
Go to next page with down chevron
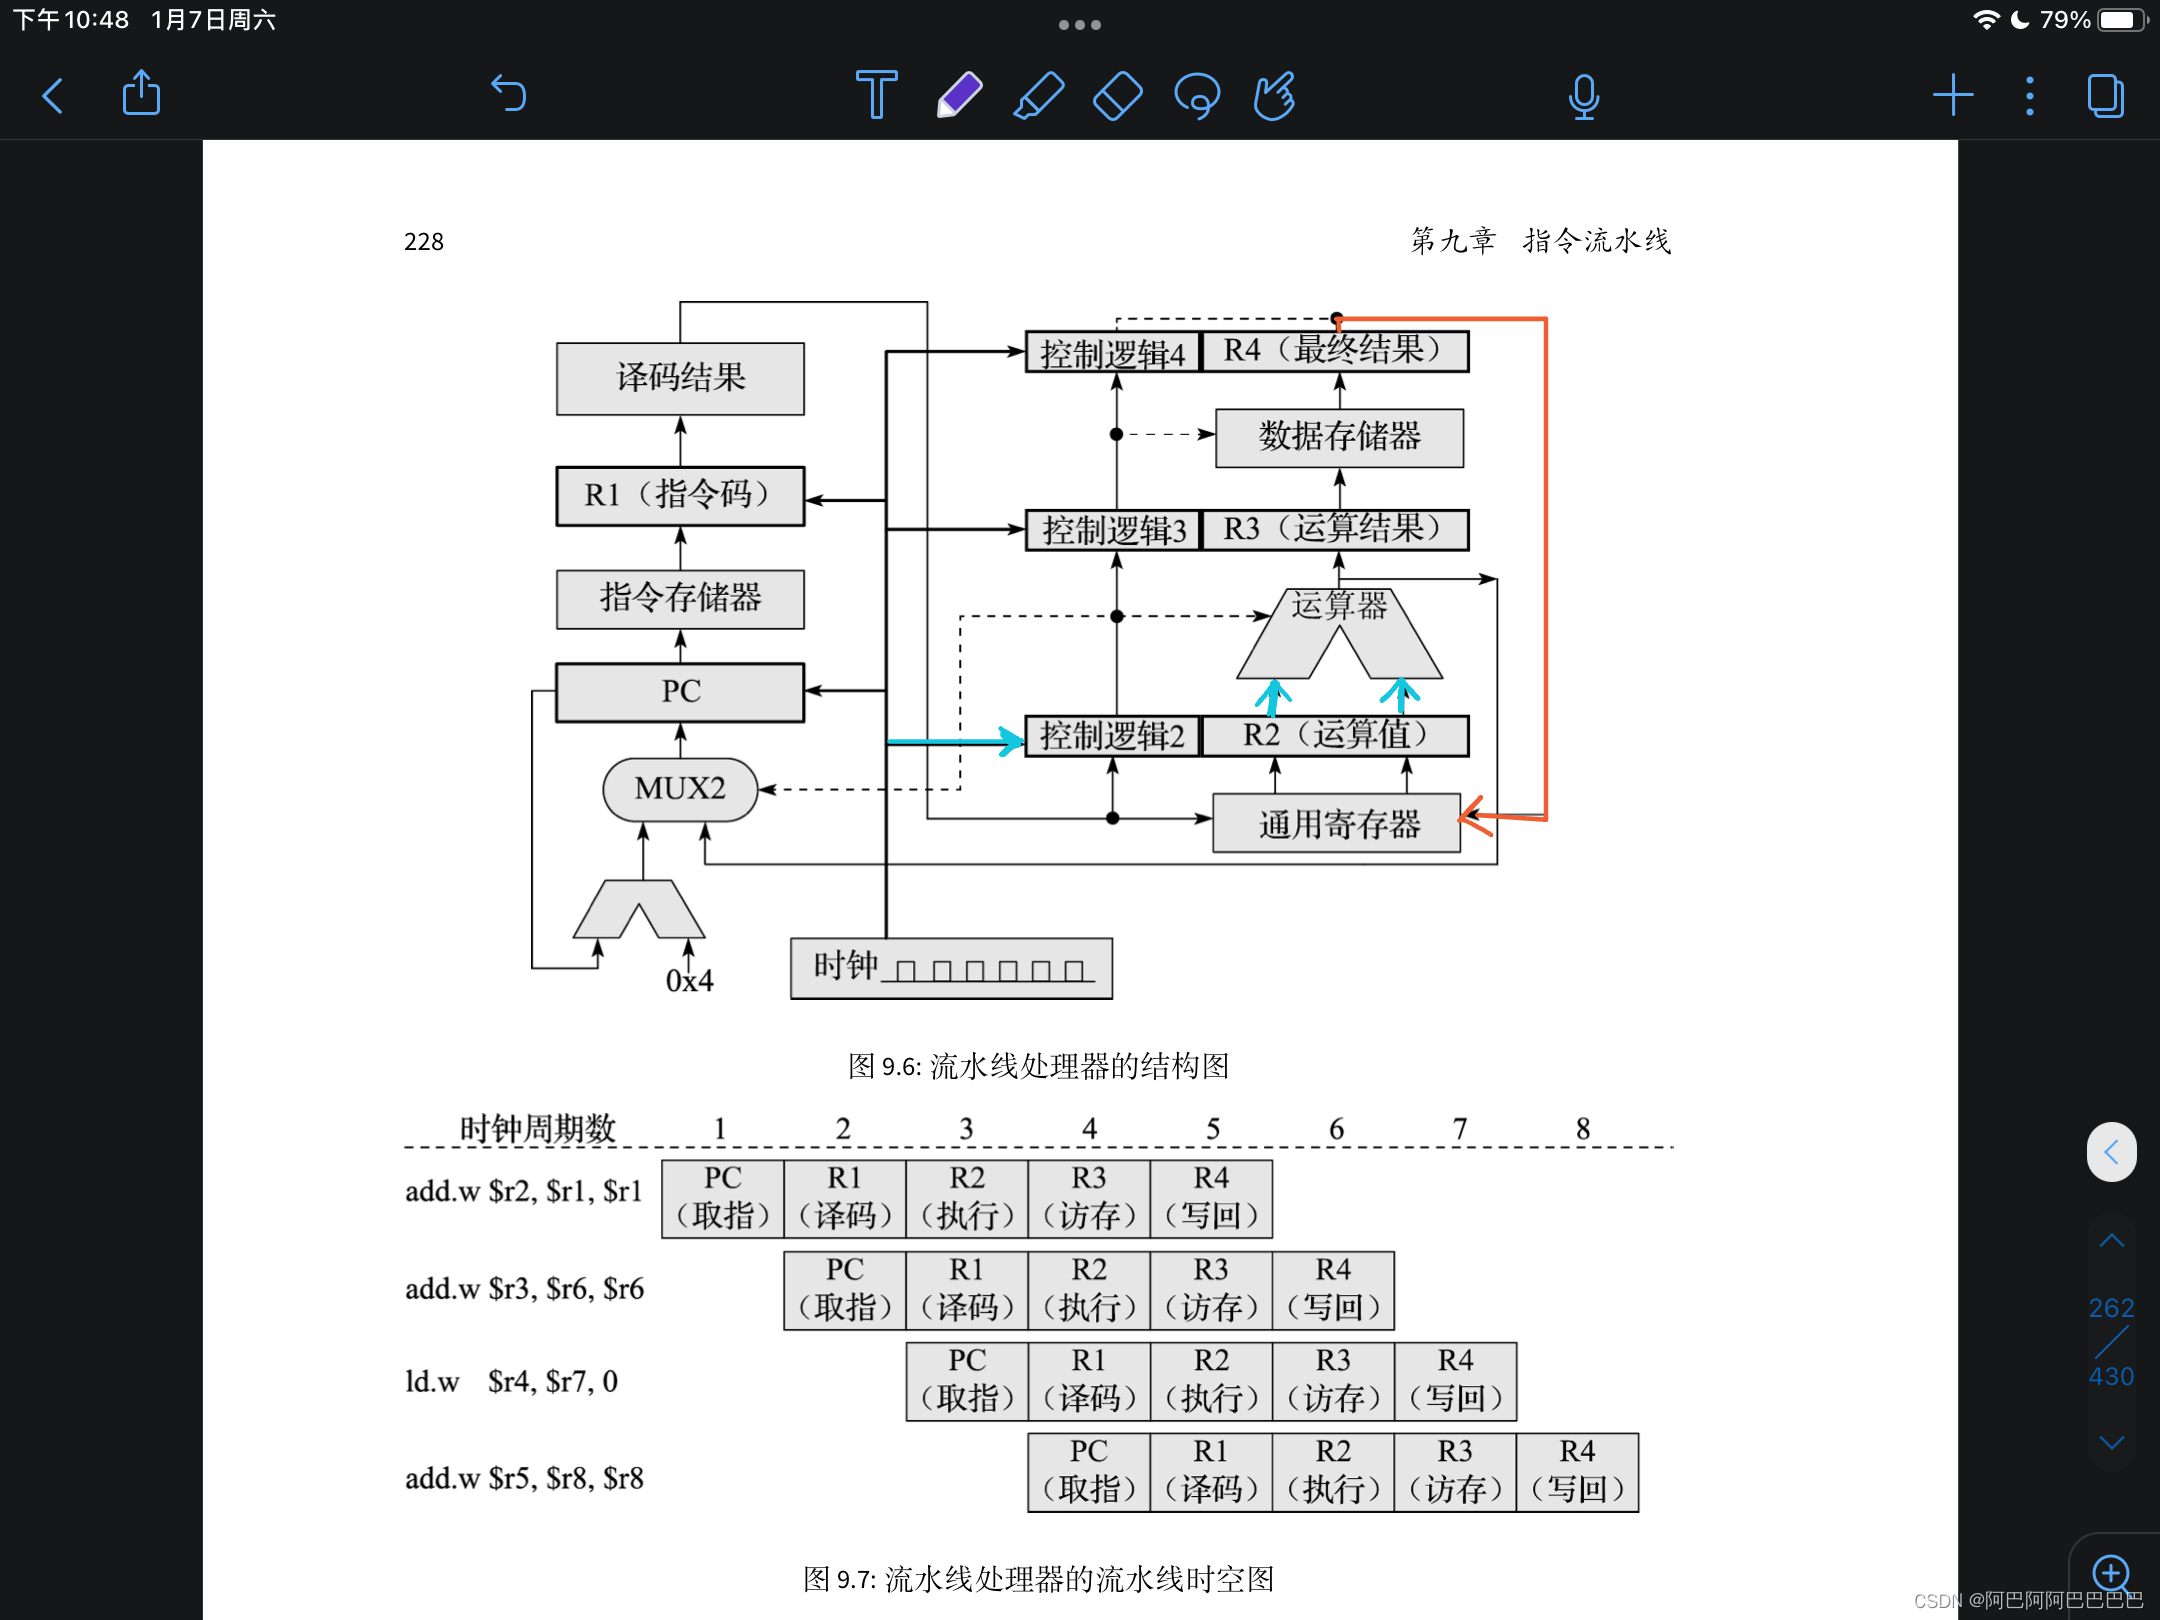(2111, 1442)
